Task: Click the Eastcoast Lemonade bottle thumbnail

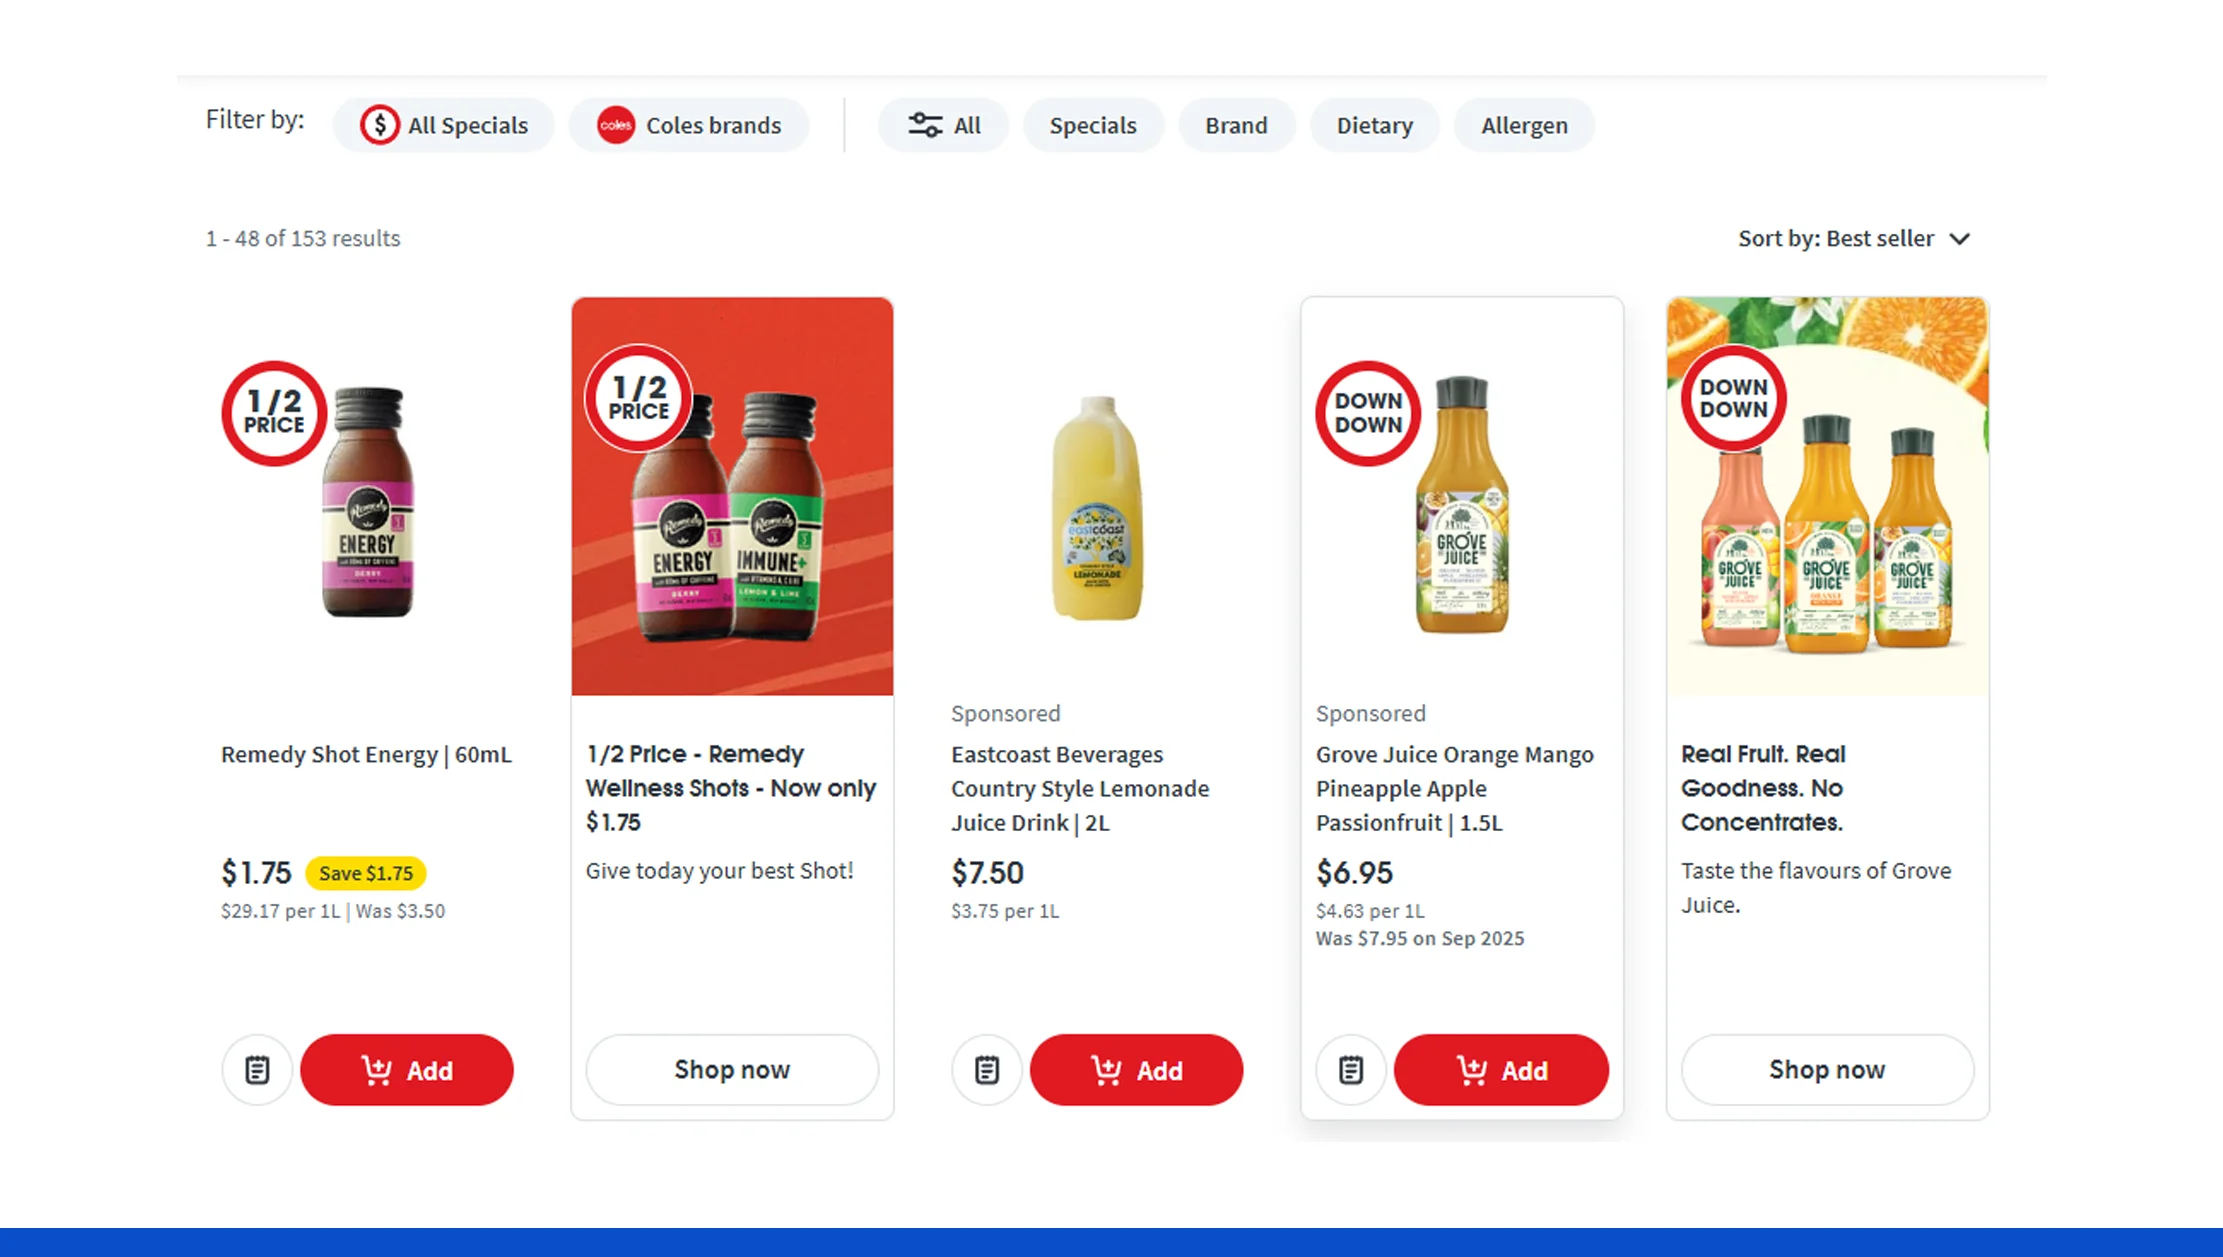Action: [x=1097, y=512]
